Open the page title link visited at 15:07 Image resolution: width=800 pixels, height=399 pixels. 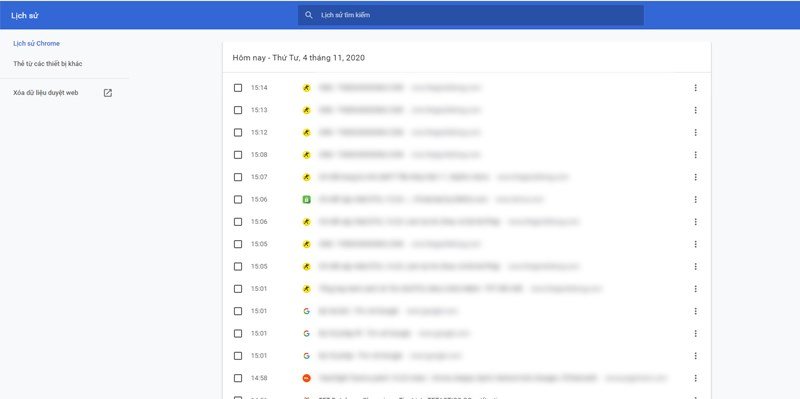tap(404, 177)
